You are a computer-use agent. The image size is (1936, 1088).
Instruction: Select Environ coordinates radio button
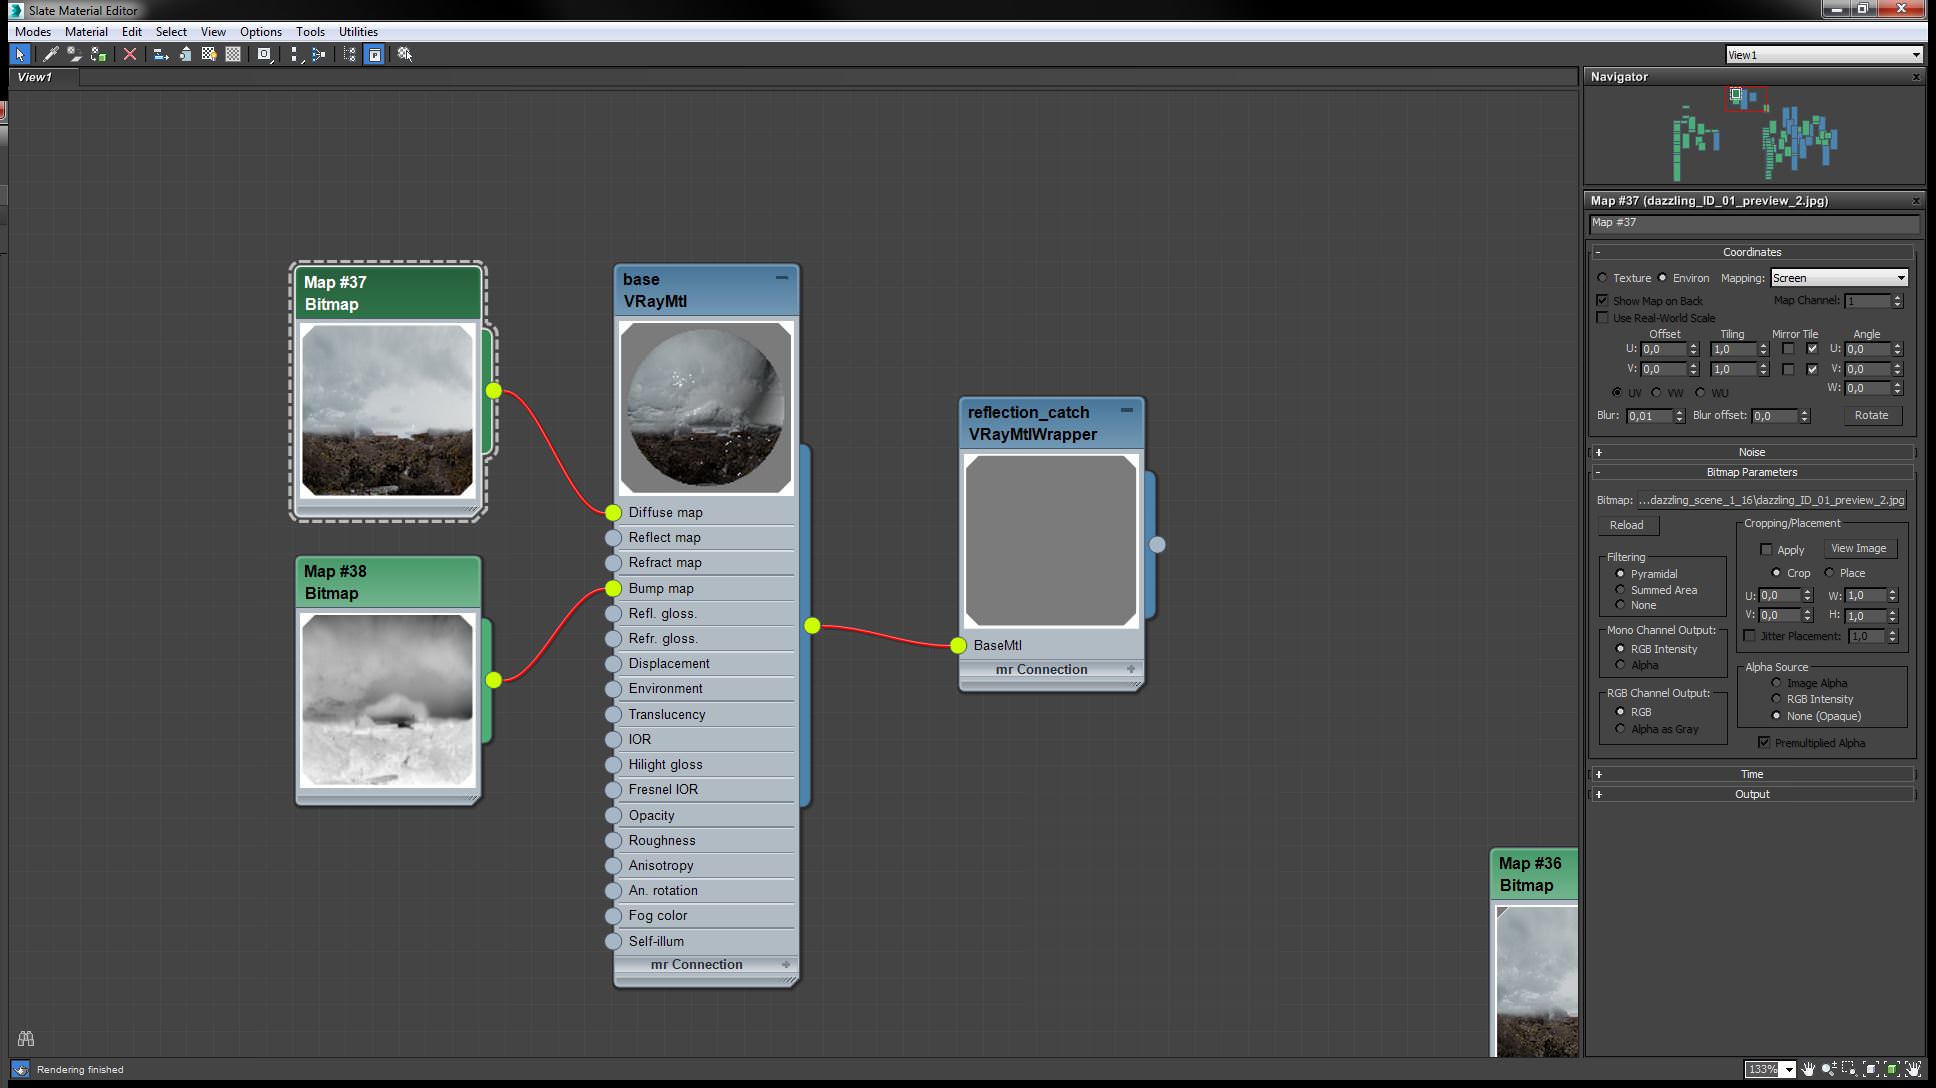coord(1663,278)
